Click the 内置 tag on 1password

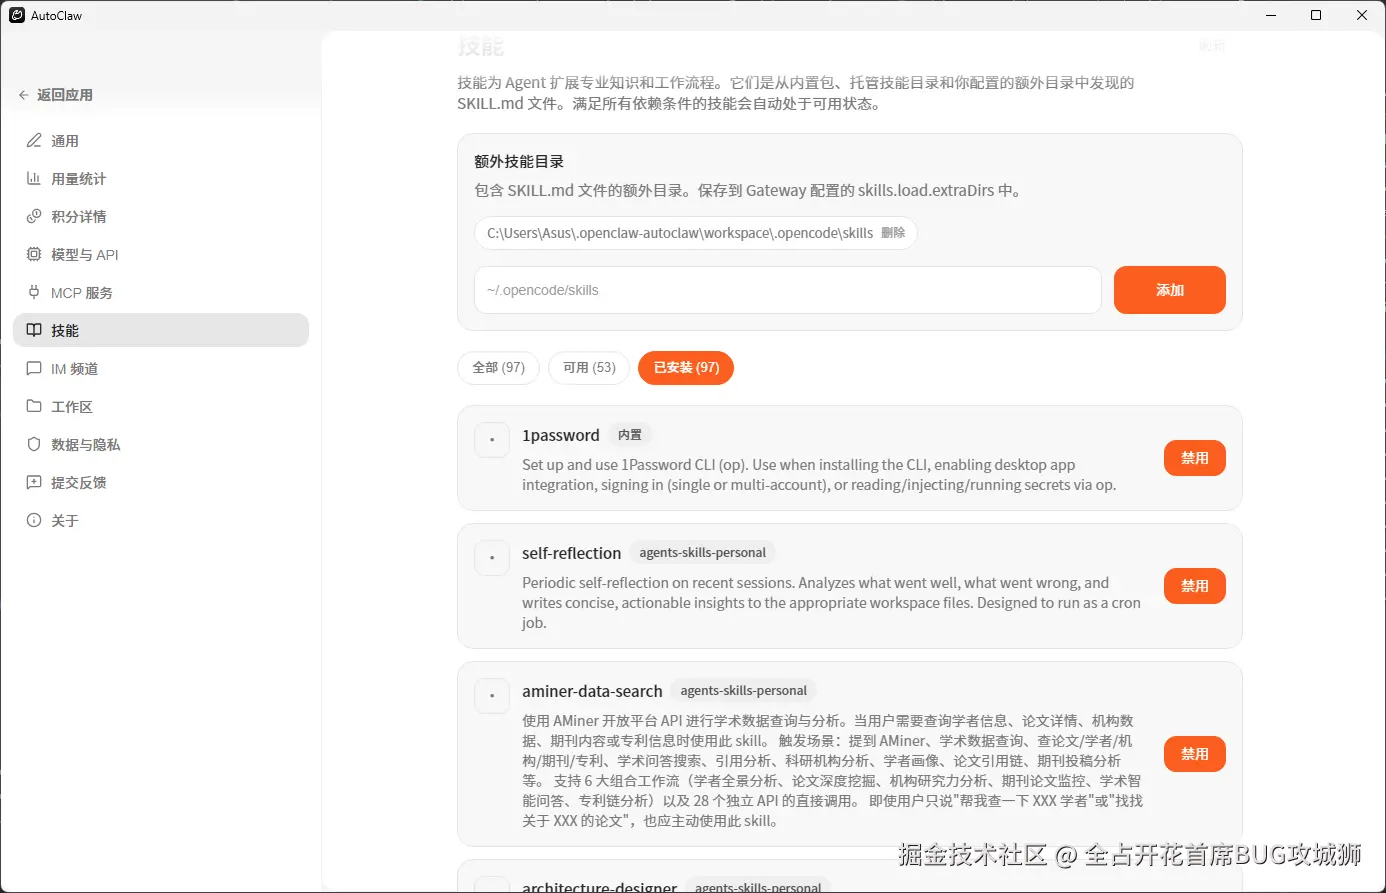630,435
